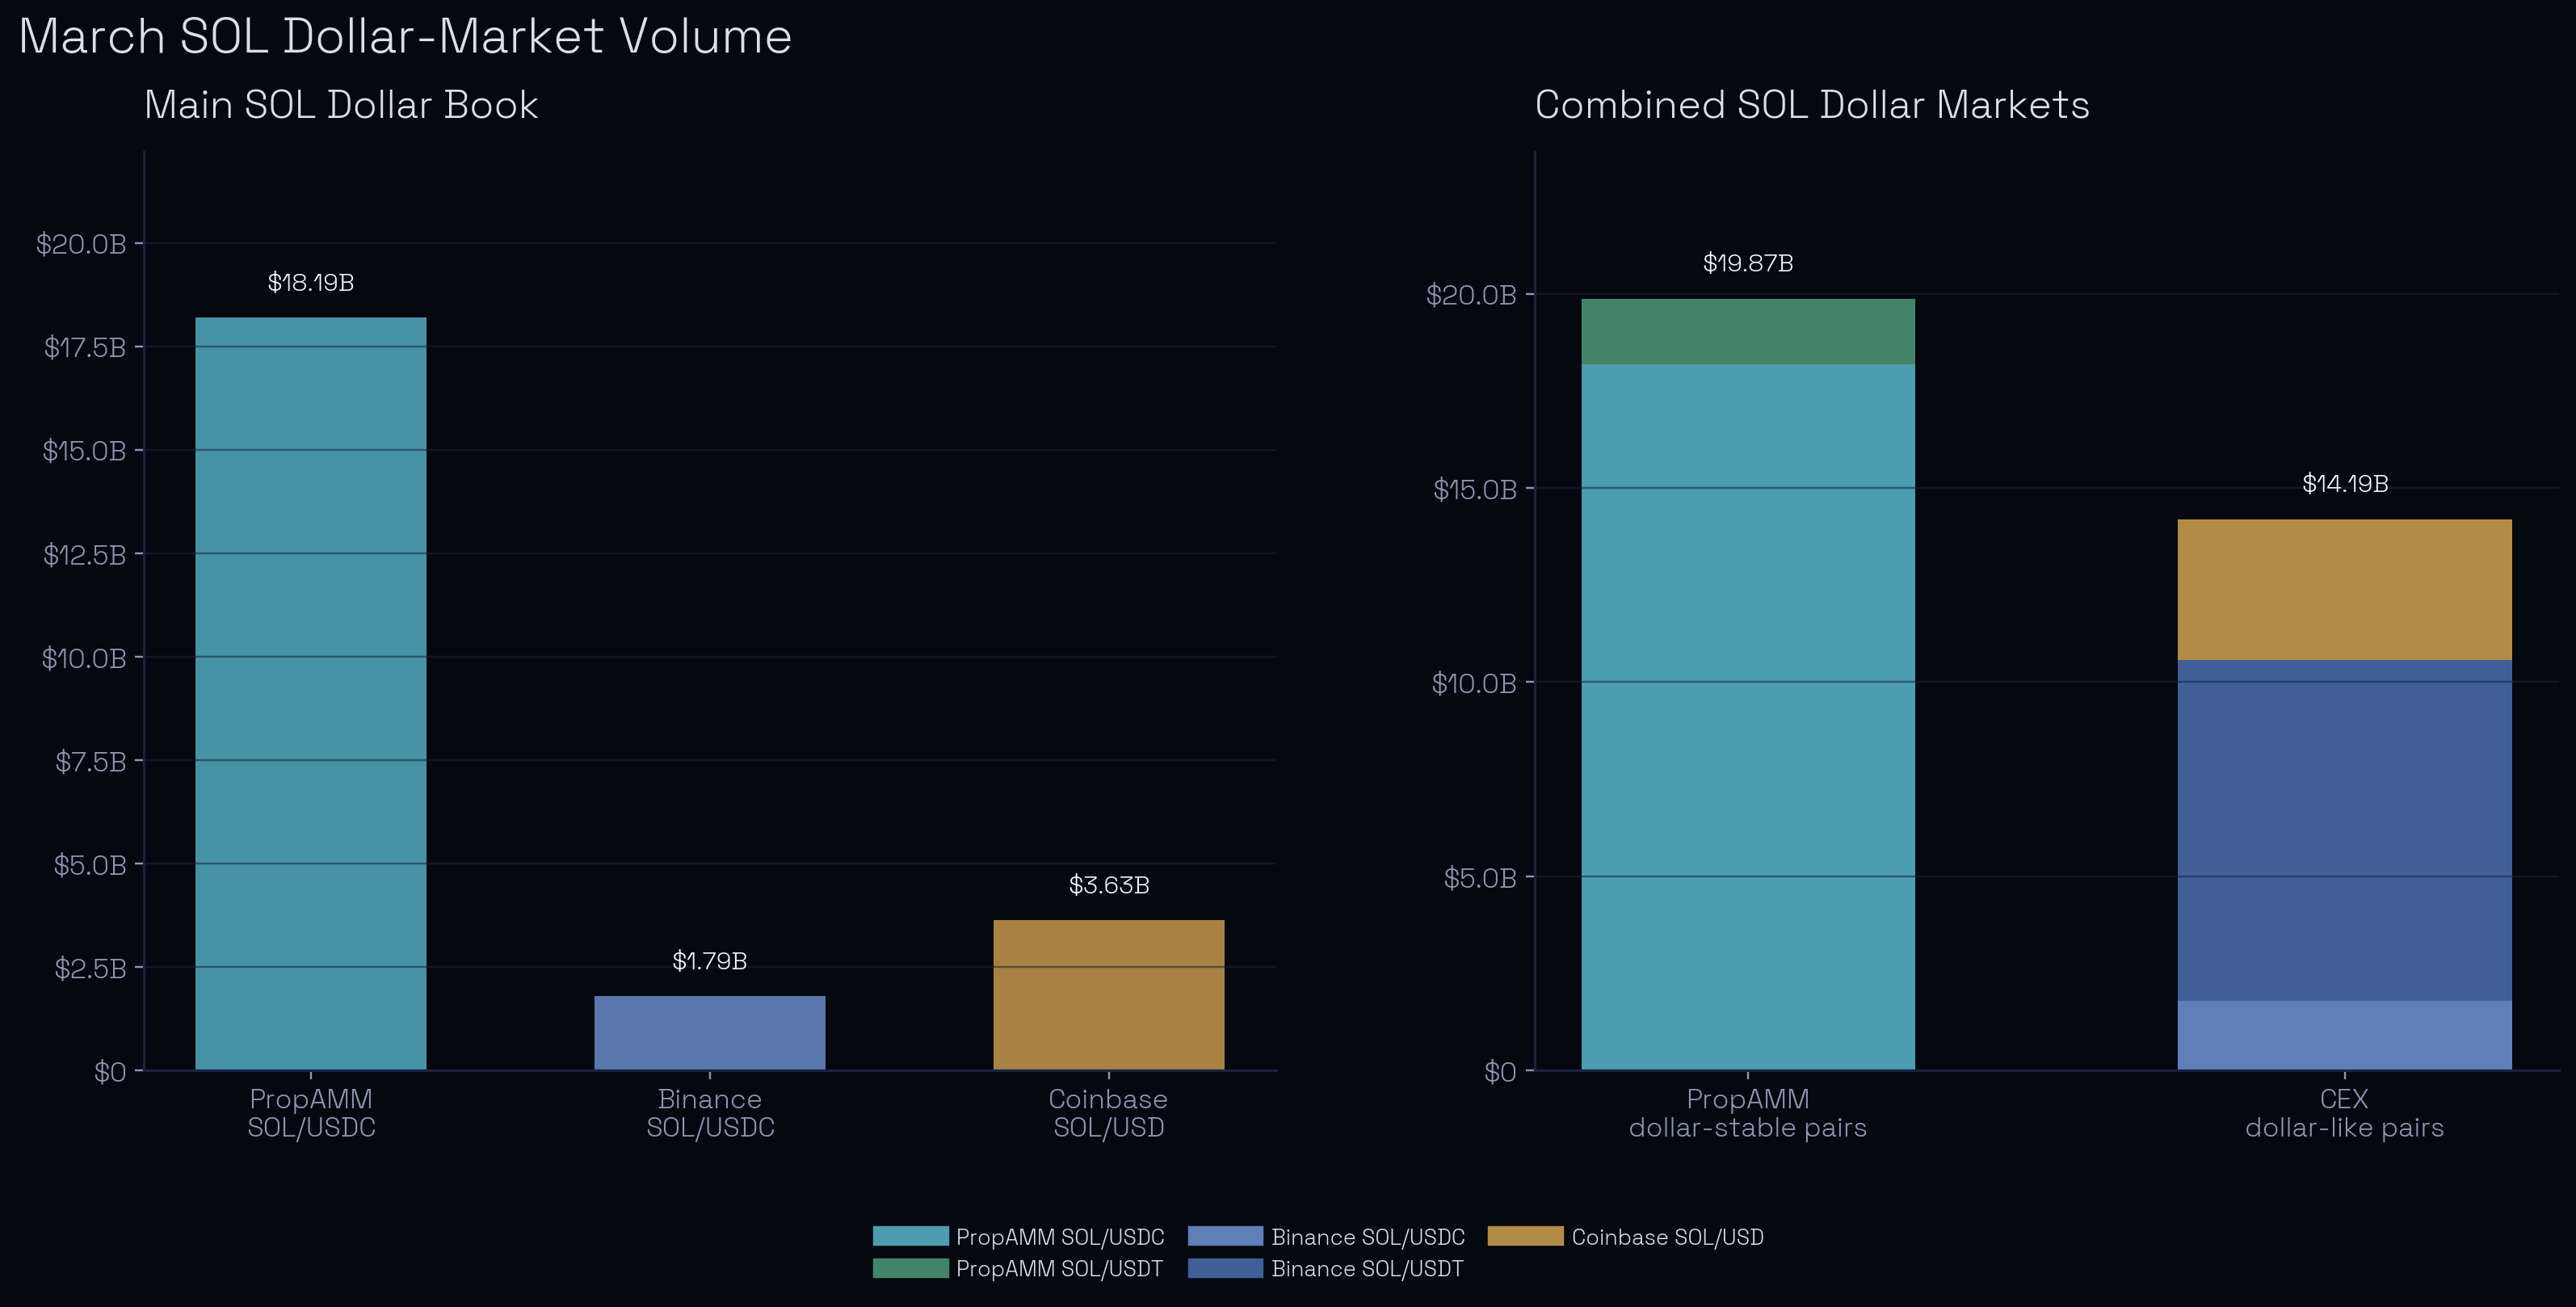This screenshot has width=2576, height=1307.
Task: Click the Combined SOL Dollar Markets subtitle
Action: (x=1811, y=105)
